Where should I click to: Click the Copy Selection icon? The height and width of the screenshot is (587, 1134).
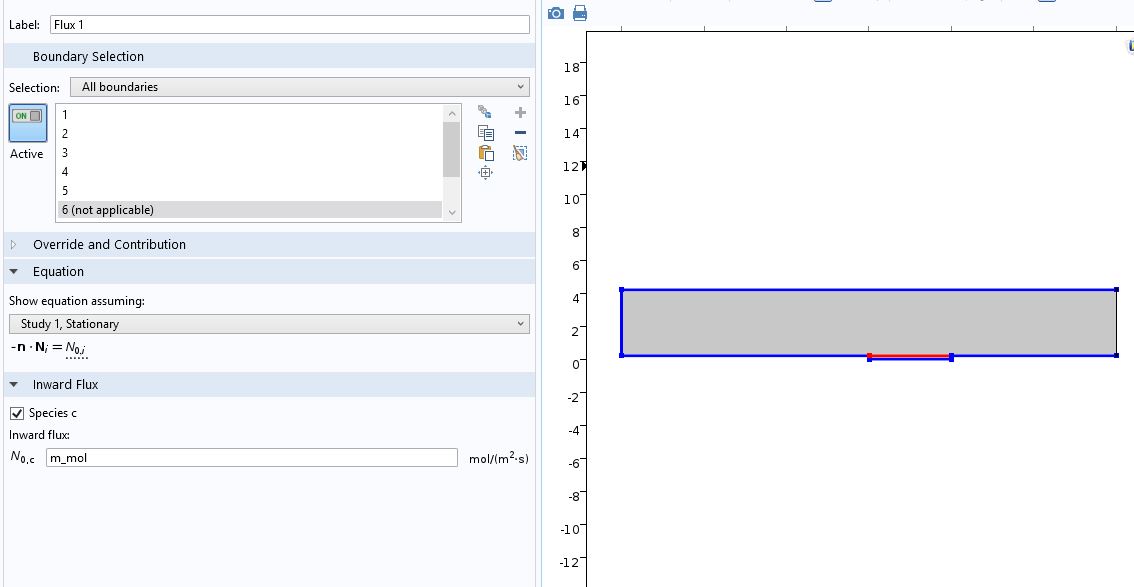click(x=486, y=133)
